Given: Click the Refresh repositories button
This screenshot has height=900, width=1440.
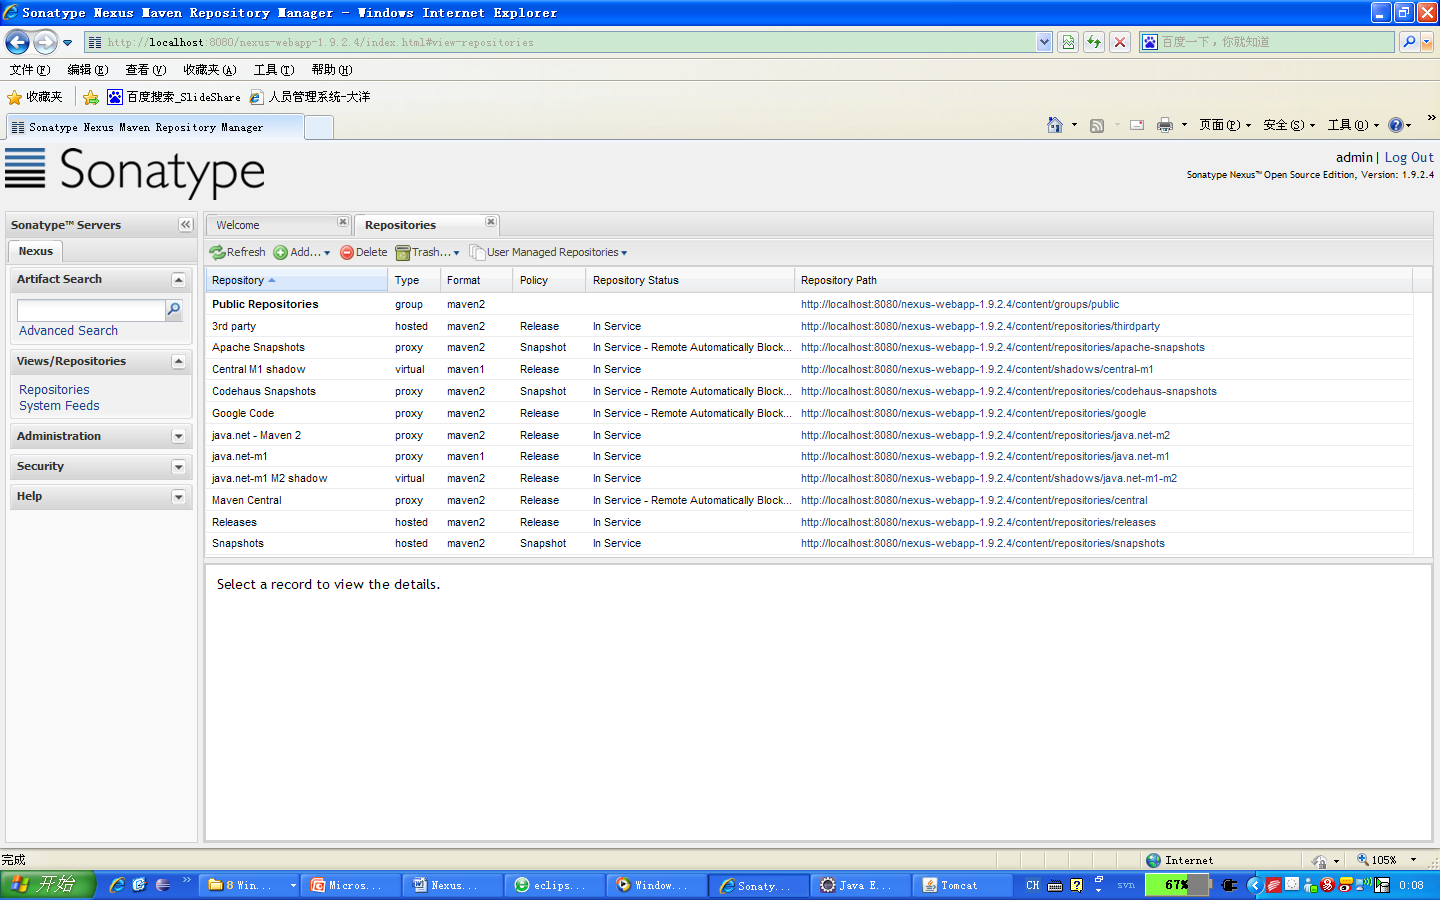Looking at the screenshot, I should point(238,252).
